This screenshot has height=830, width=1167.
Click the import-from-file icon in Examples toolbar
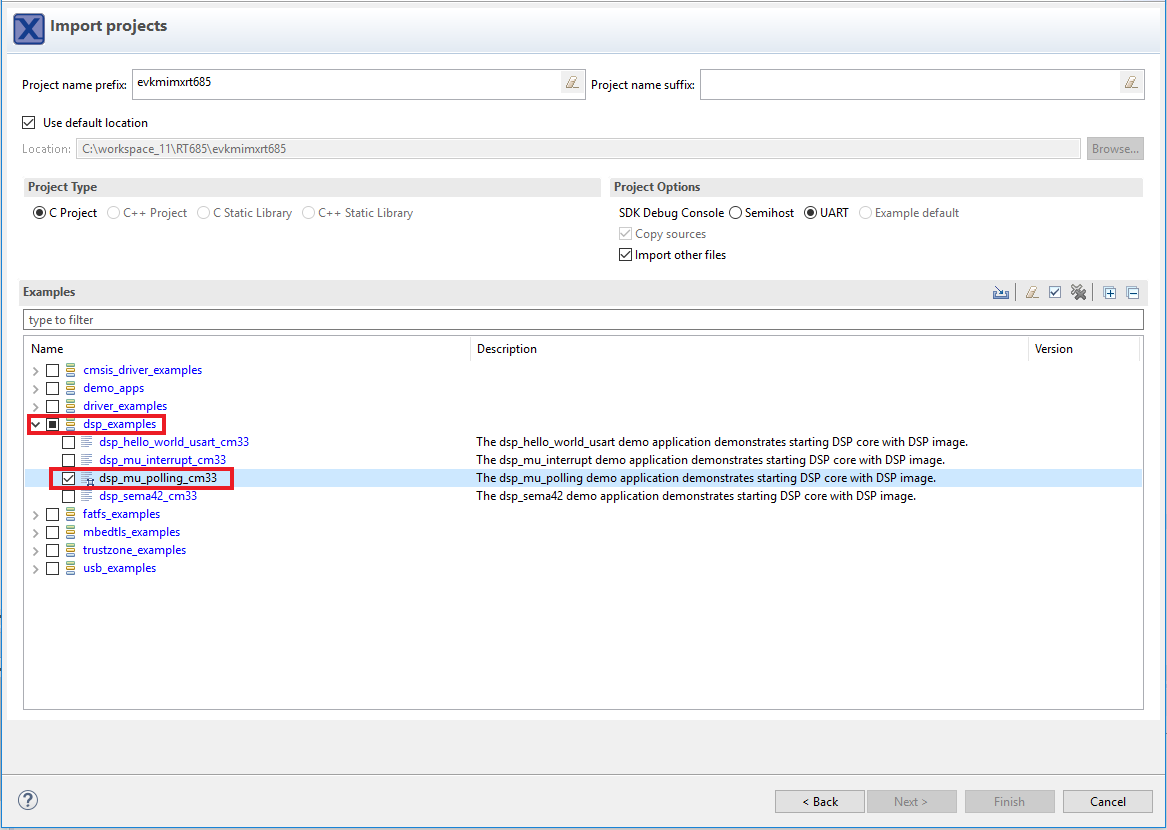pyautogui.click(x=1000, y=293)
